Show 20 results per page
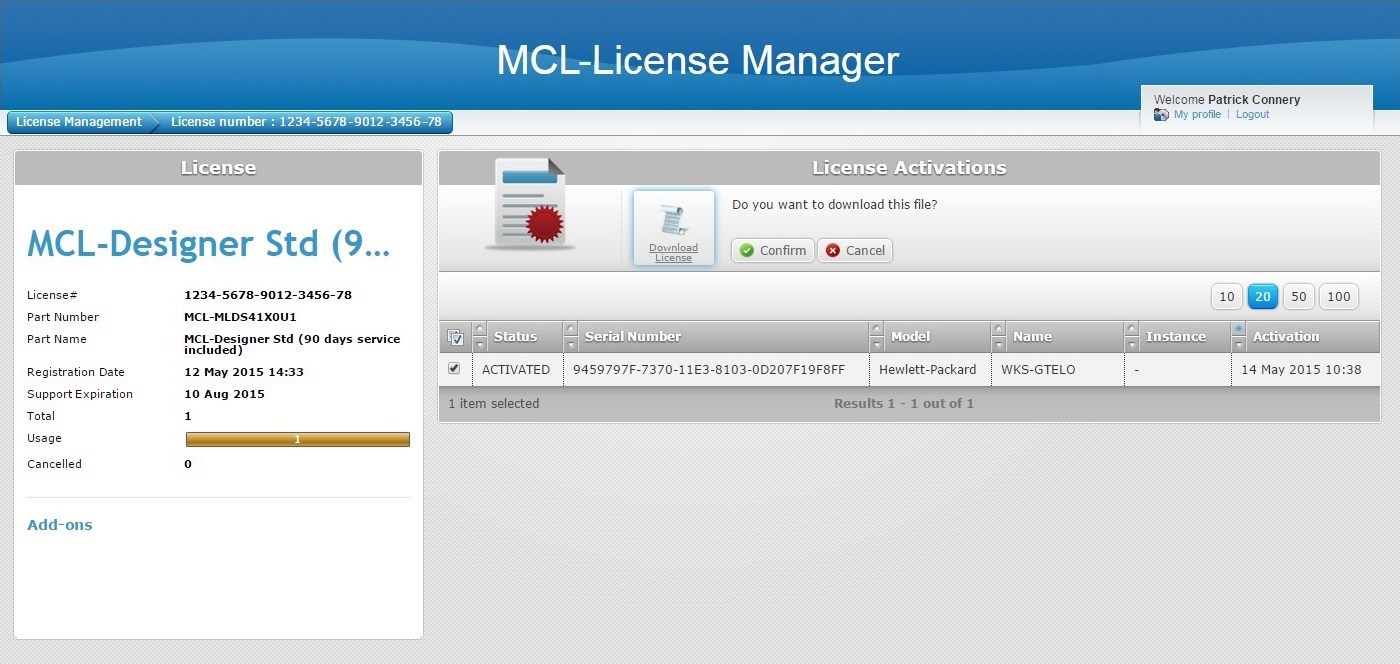This screenshot has height=664, width=1400. (x=1263, y=296)
